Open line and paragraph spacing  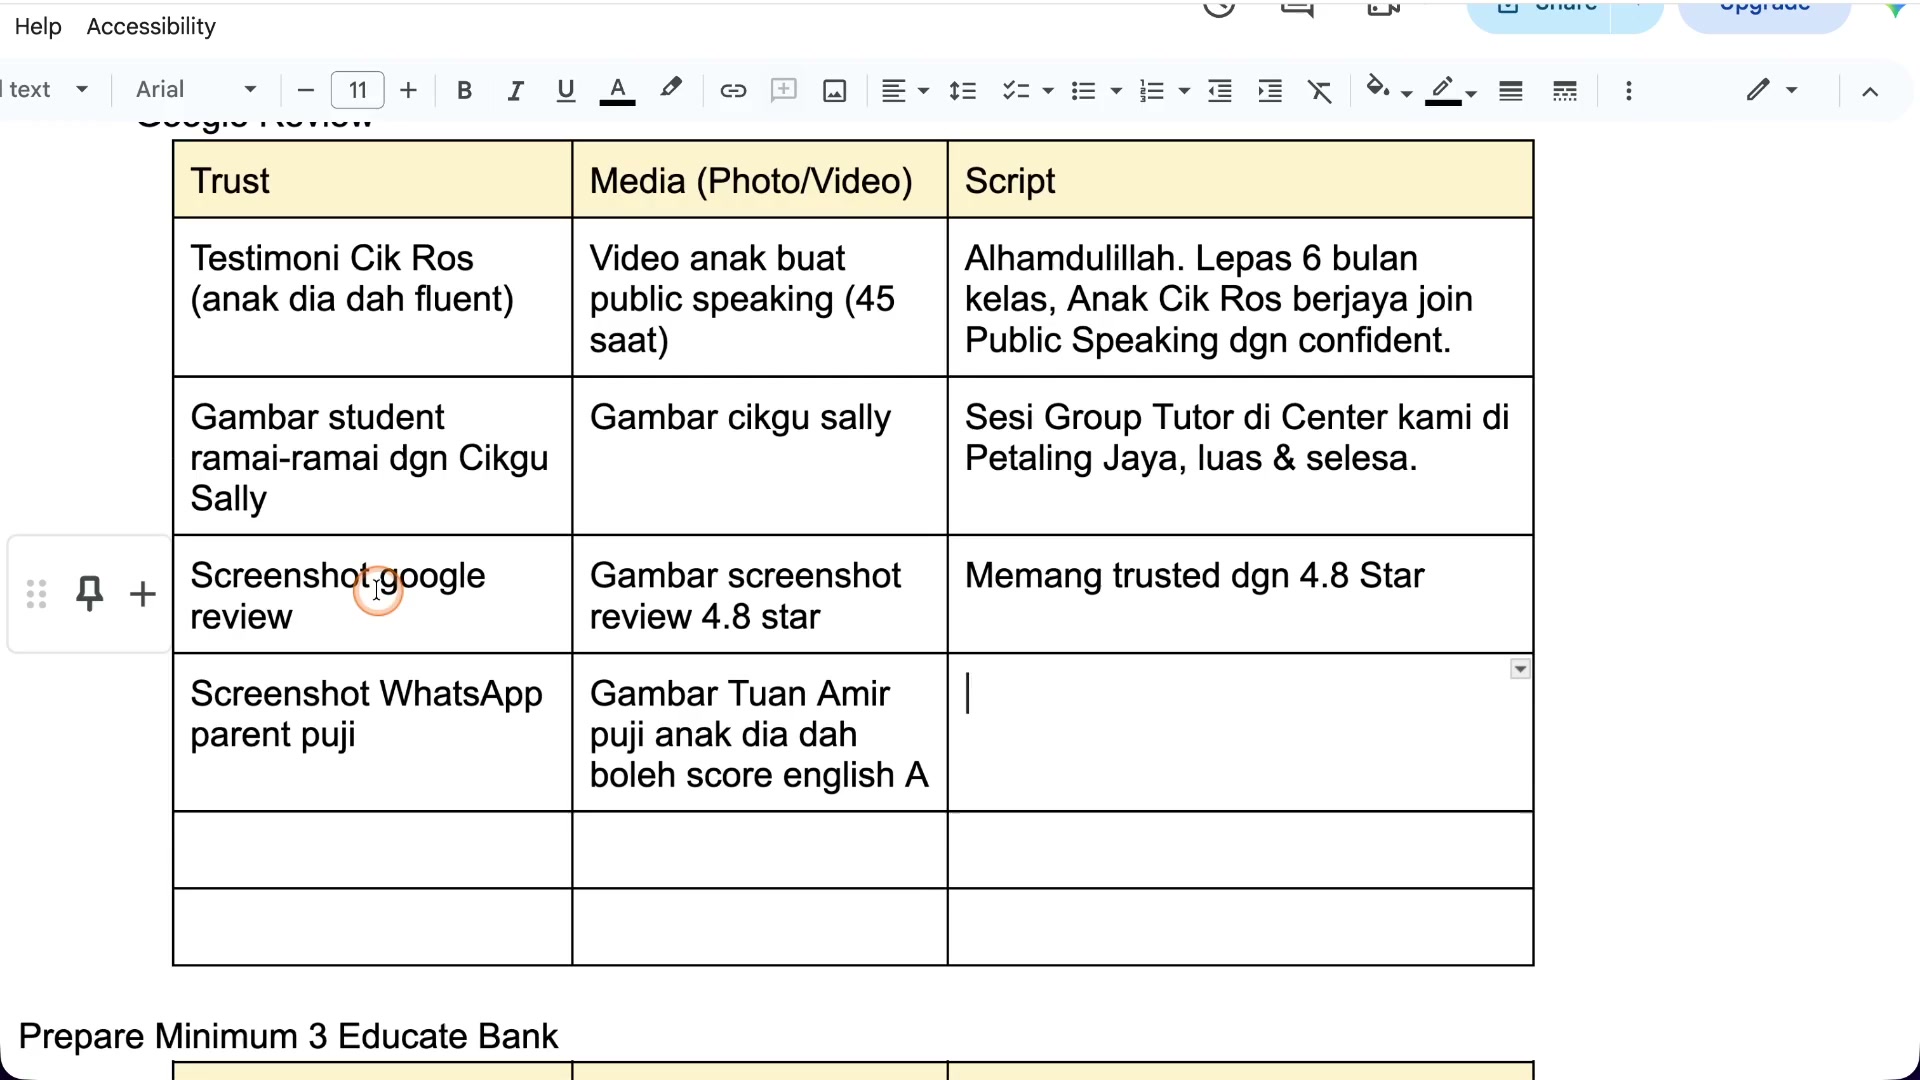pyautogui.click(x=963, y=91)
